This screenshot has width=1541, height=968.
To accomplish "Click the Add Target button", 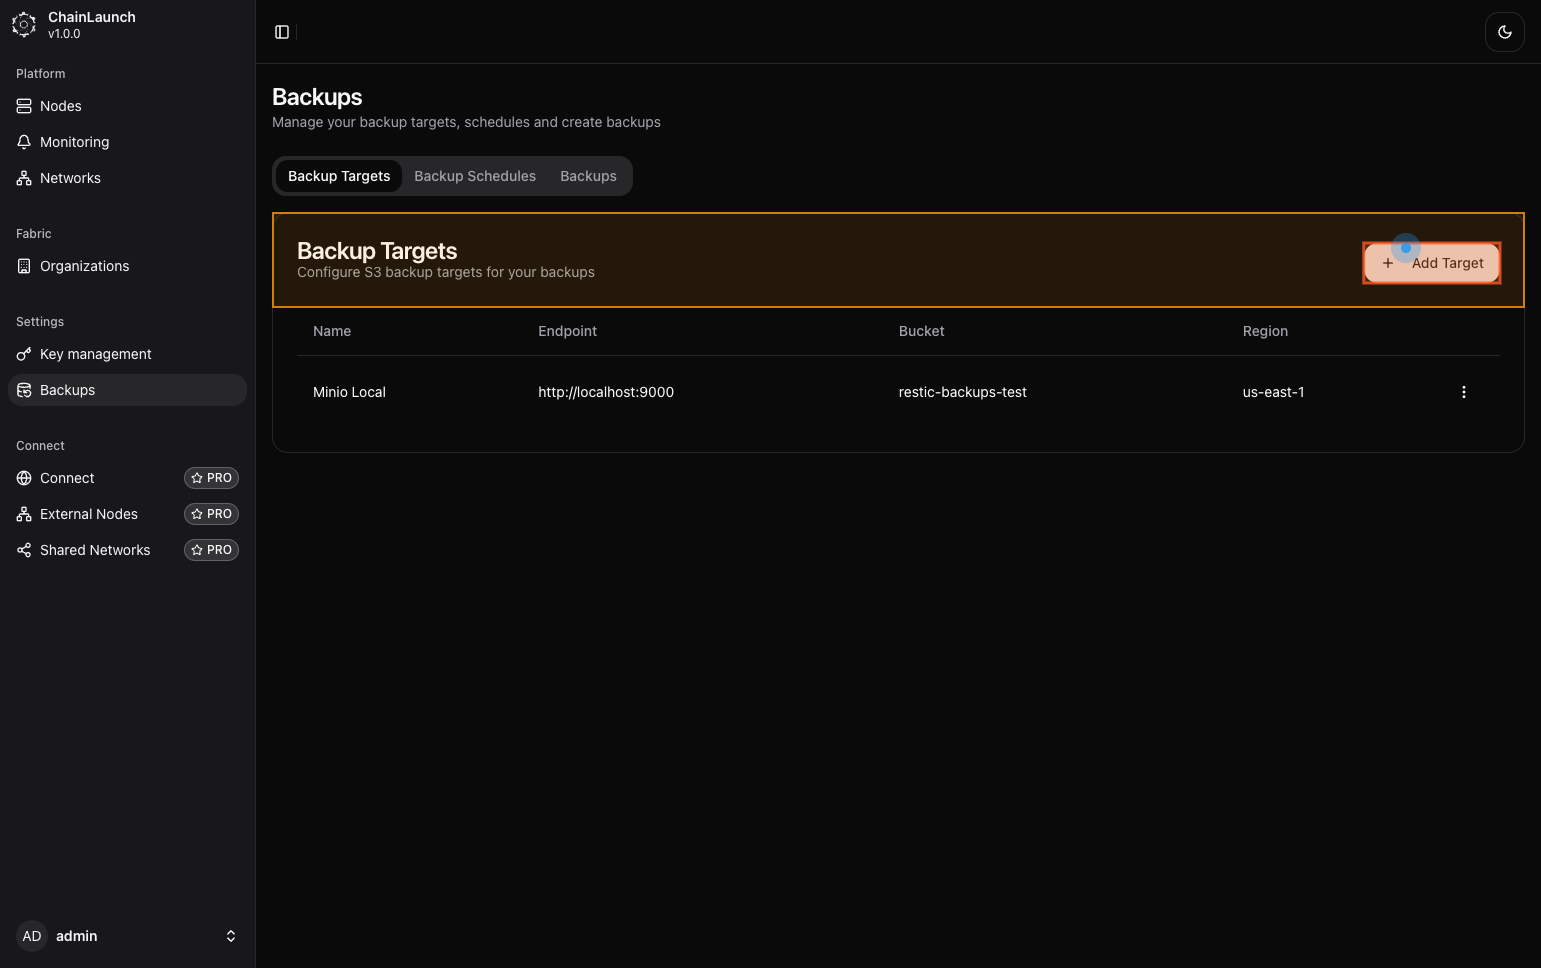I will (1432, 263).
